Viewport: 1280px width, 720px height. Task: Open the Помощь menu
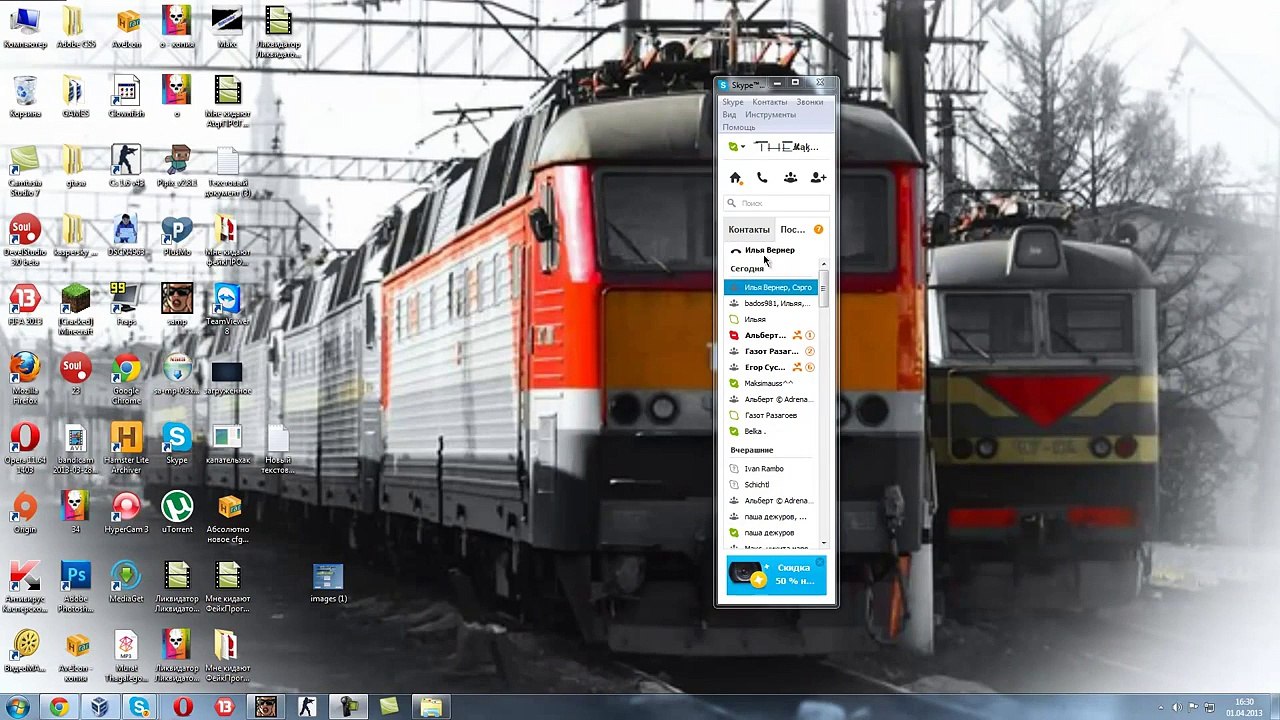tap(739, 127)
